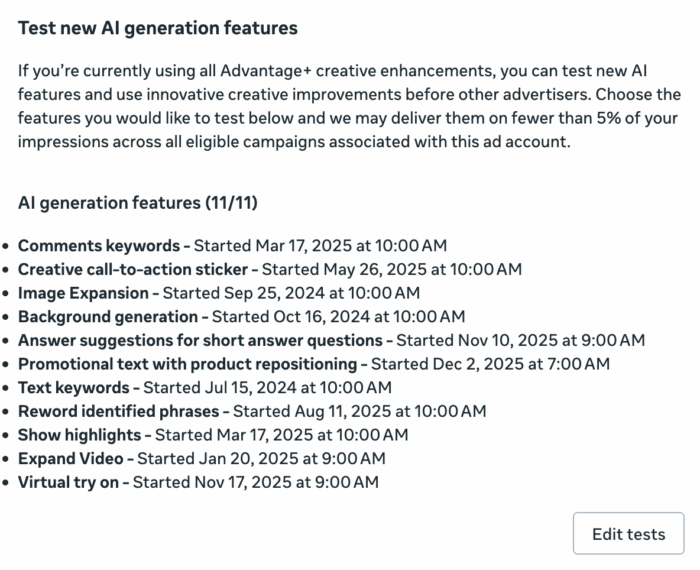This screenshot has height=570, width=700.
Task: Select the Text keywords feature label
Action: pyautogui.click(x=74, y=388)
